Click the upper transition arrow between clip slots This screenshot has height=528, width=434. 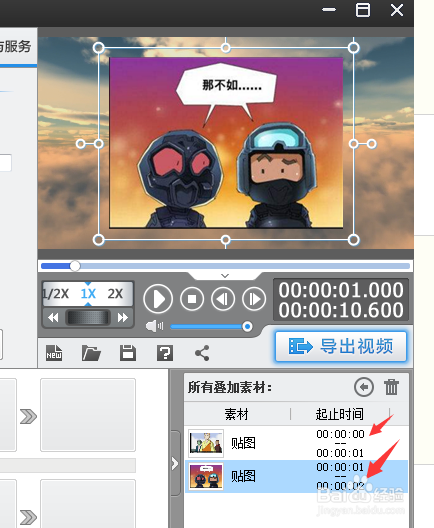[28, 416]
